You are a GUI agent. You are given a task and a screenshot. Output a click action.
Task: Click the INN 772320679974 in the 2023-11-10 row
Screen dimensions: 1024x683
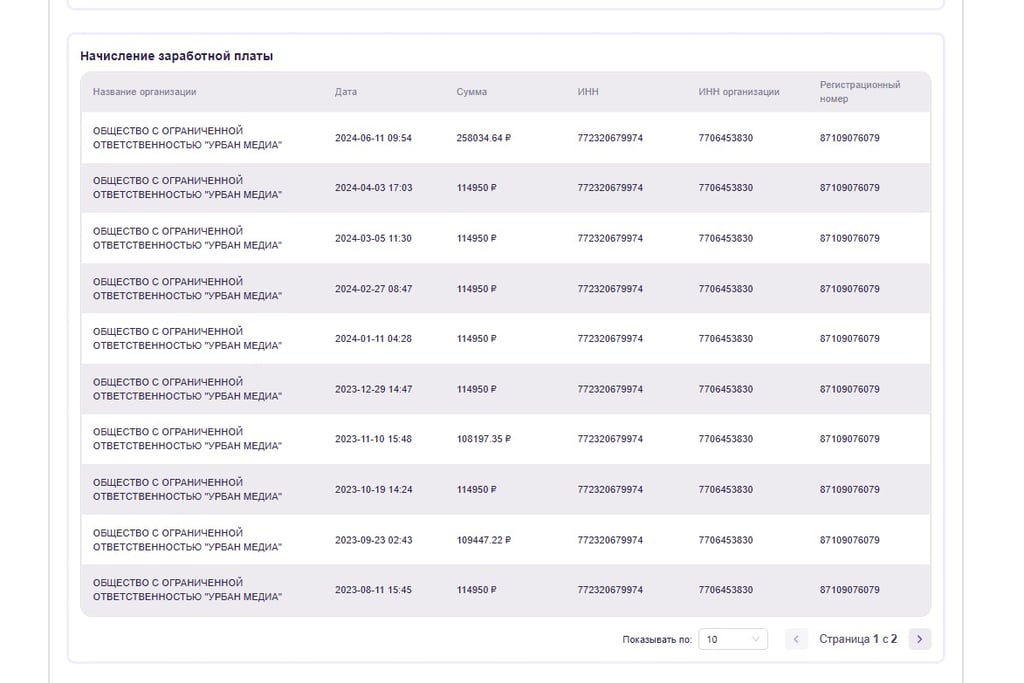pos(610,439)
